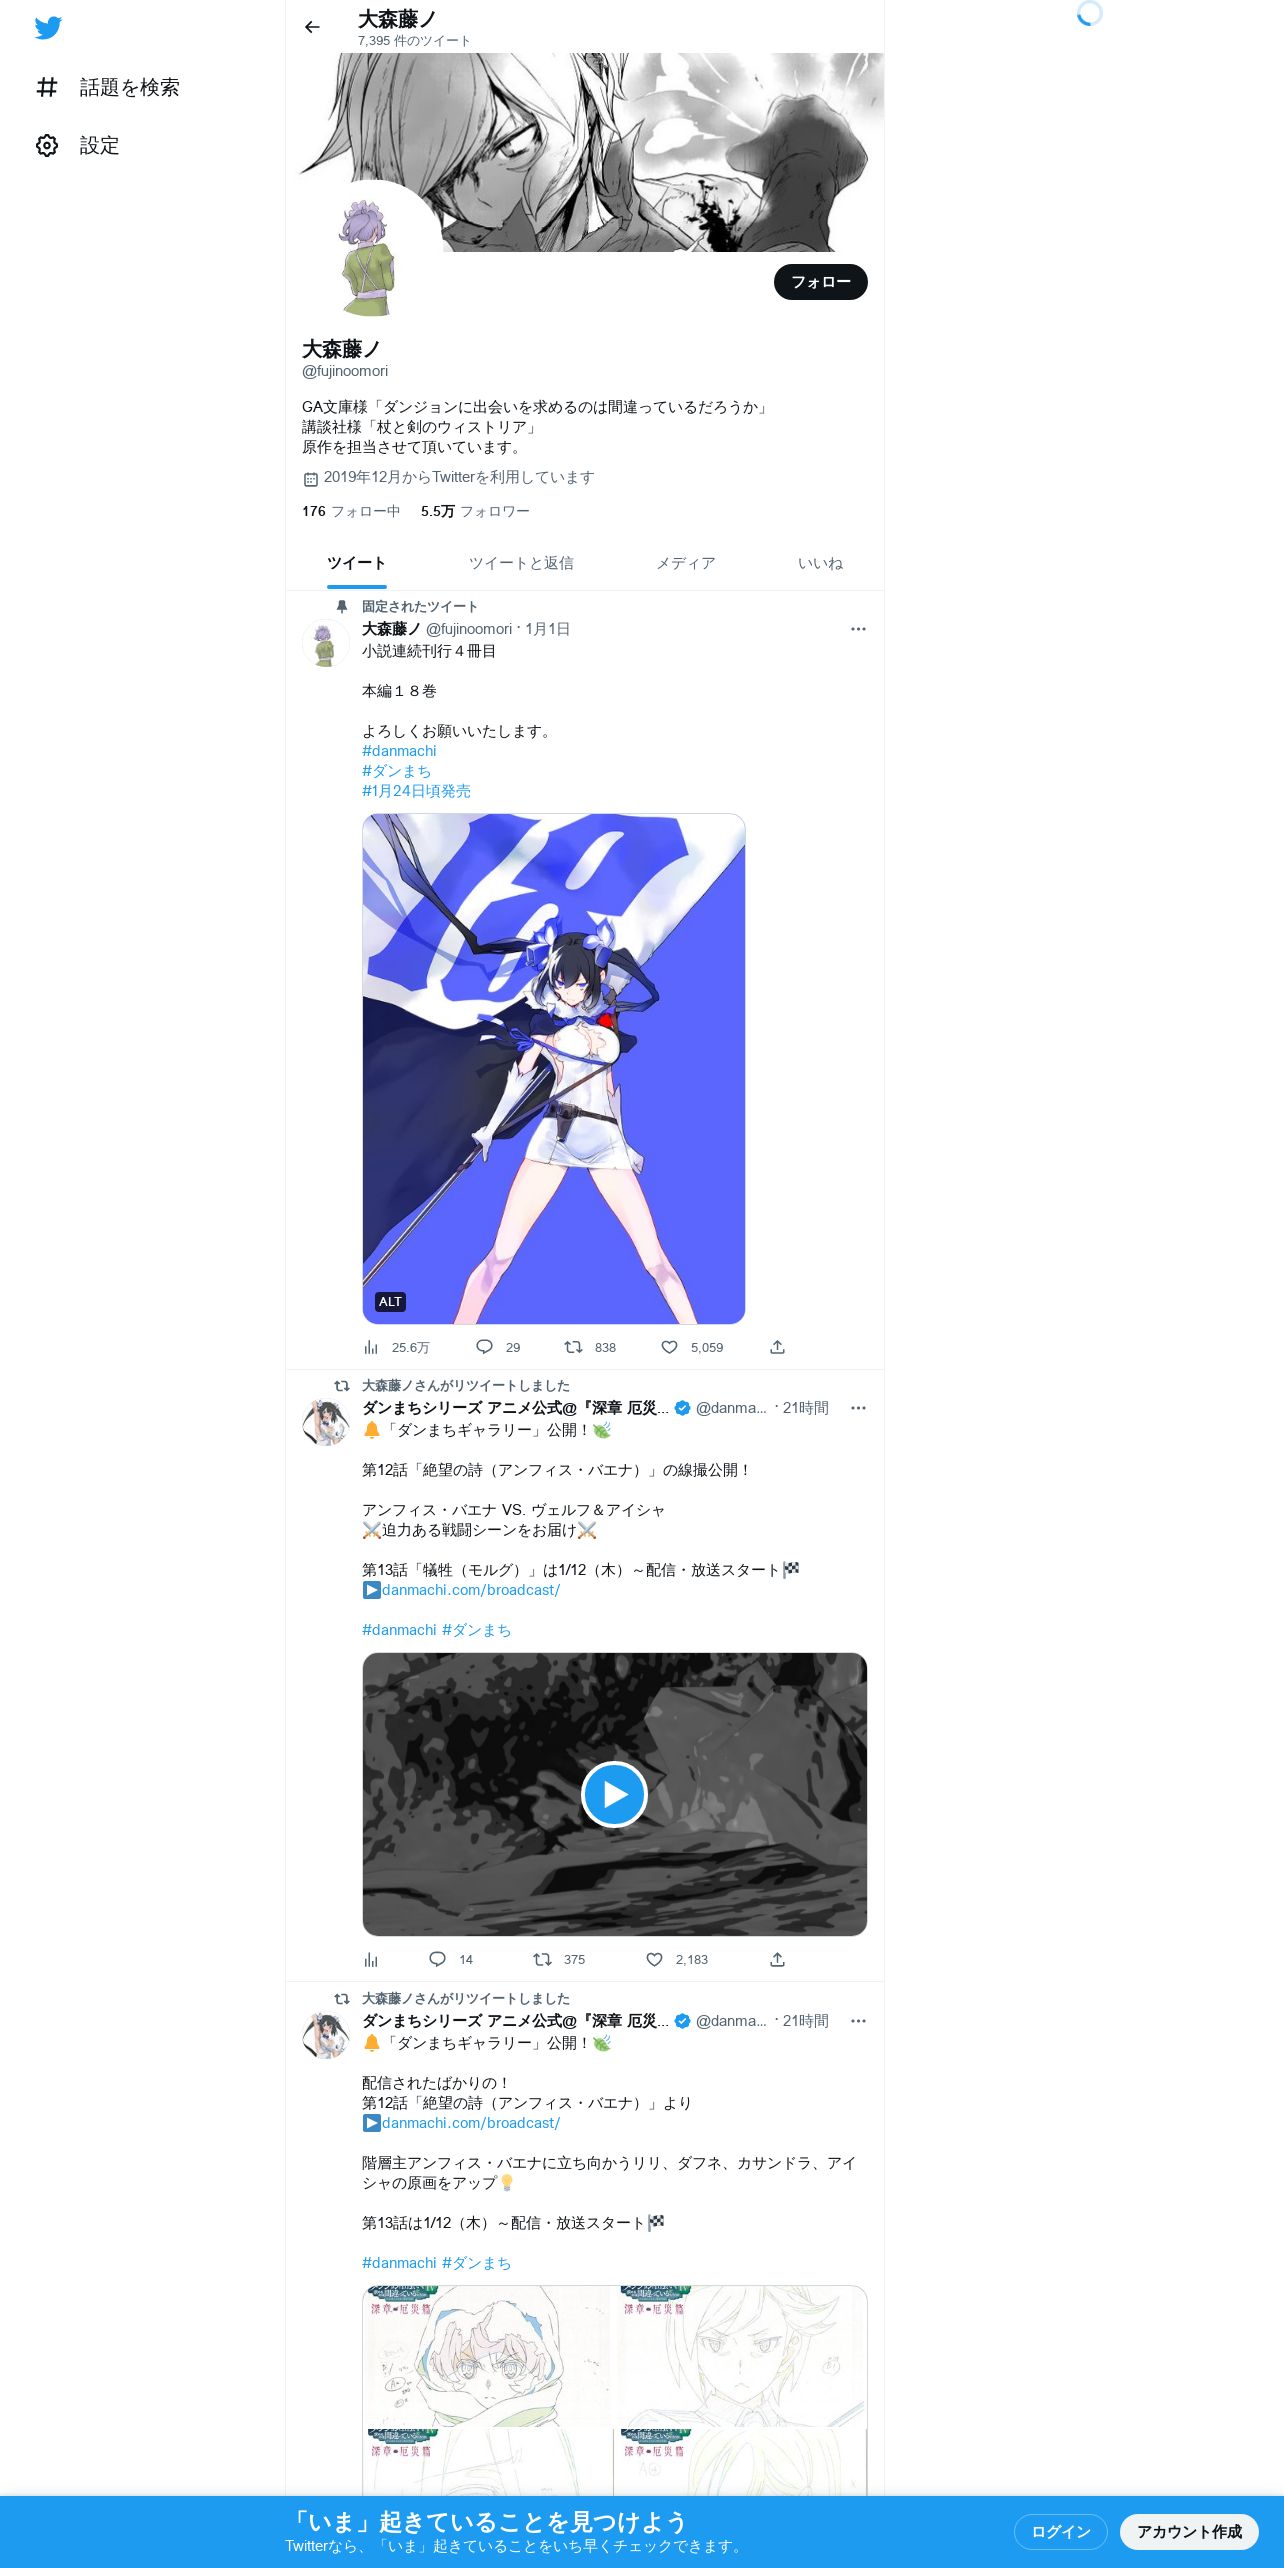This screenshot has height=2568, width=1284.
Task: Open the いいね tab
Action: [820, 563]
